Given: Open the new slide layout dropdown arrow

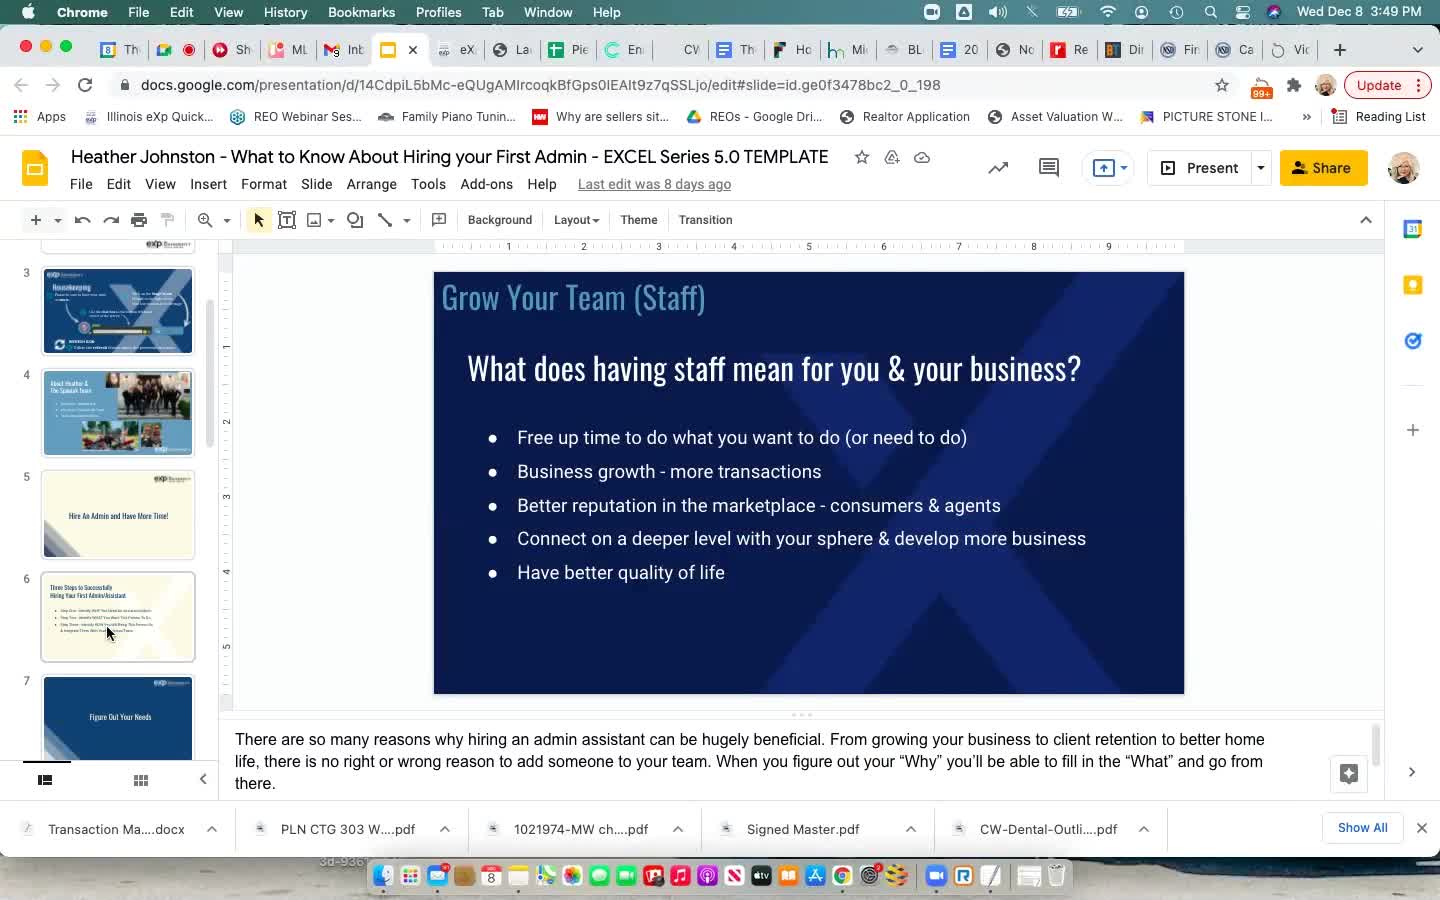Looking at the screenshot, I should coord(58,220).
